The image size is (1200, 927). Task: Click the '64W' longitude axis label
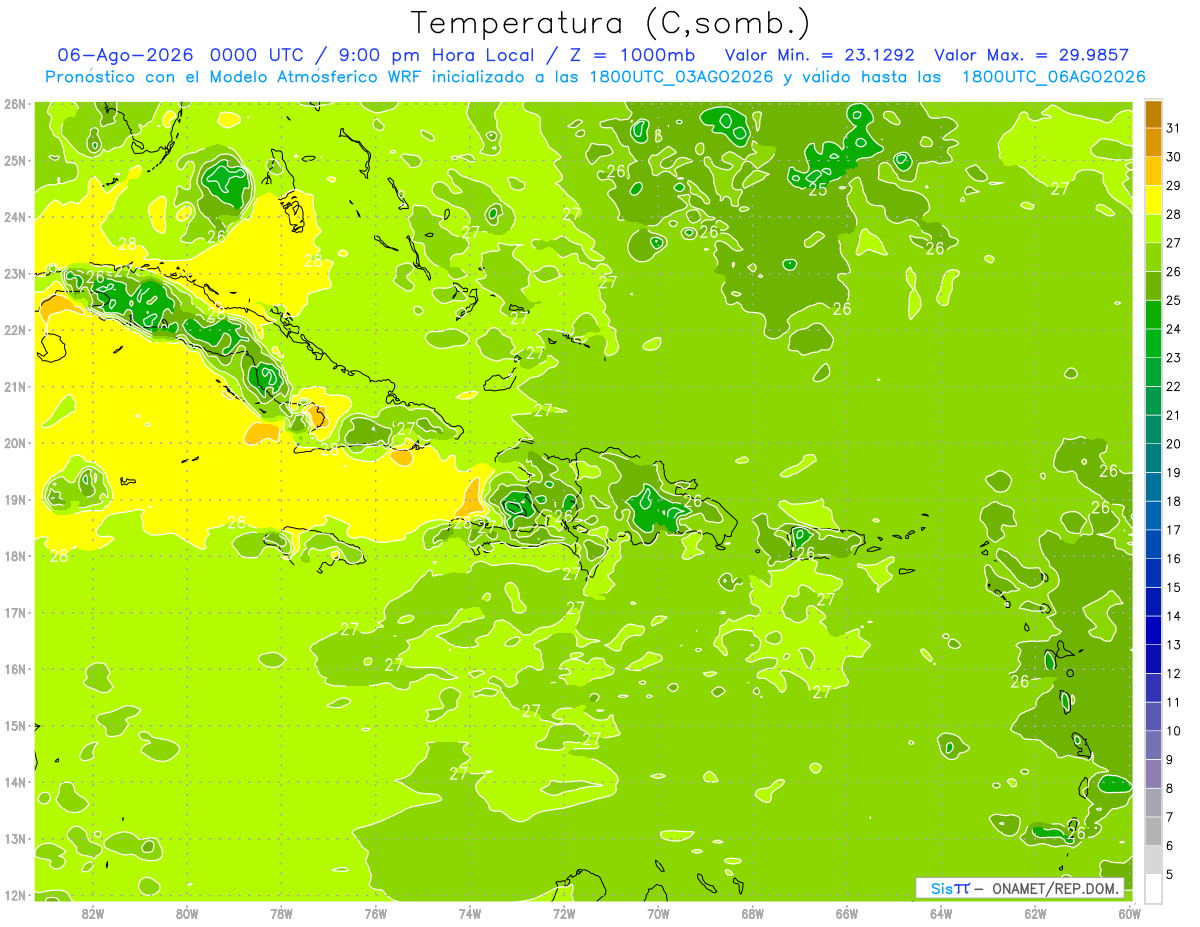[941, 913]
